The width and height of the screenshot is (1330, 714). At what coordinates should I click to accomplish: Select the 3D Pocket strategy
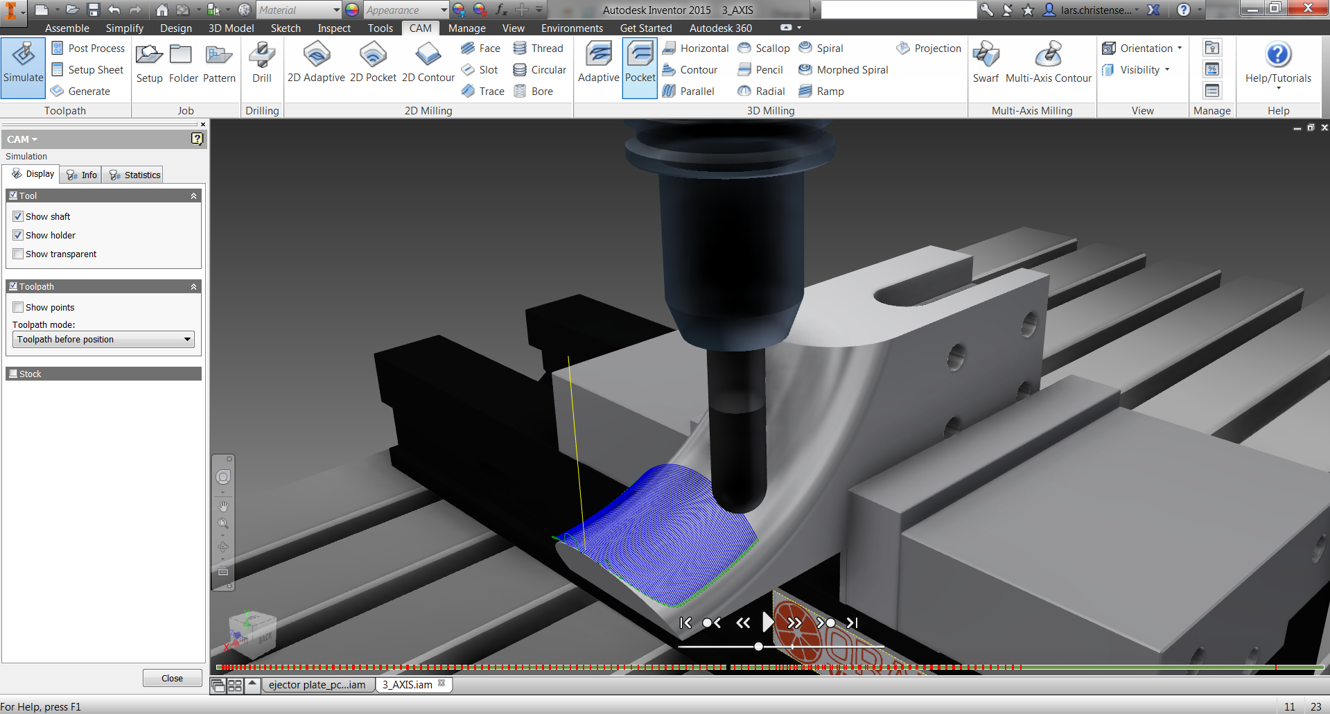click(x=640, y=67)
